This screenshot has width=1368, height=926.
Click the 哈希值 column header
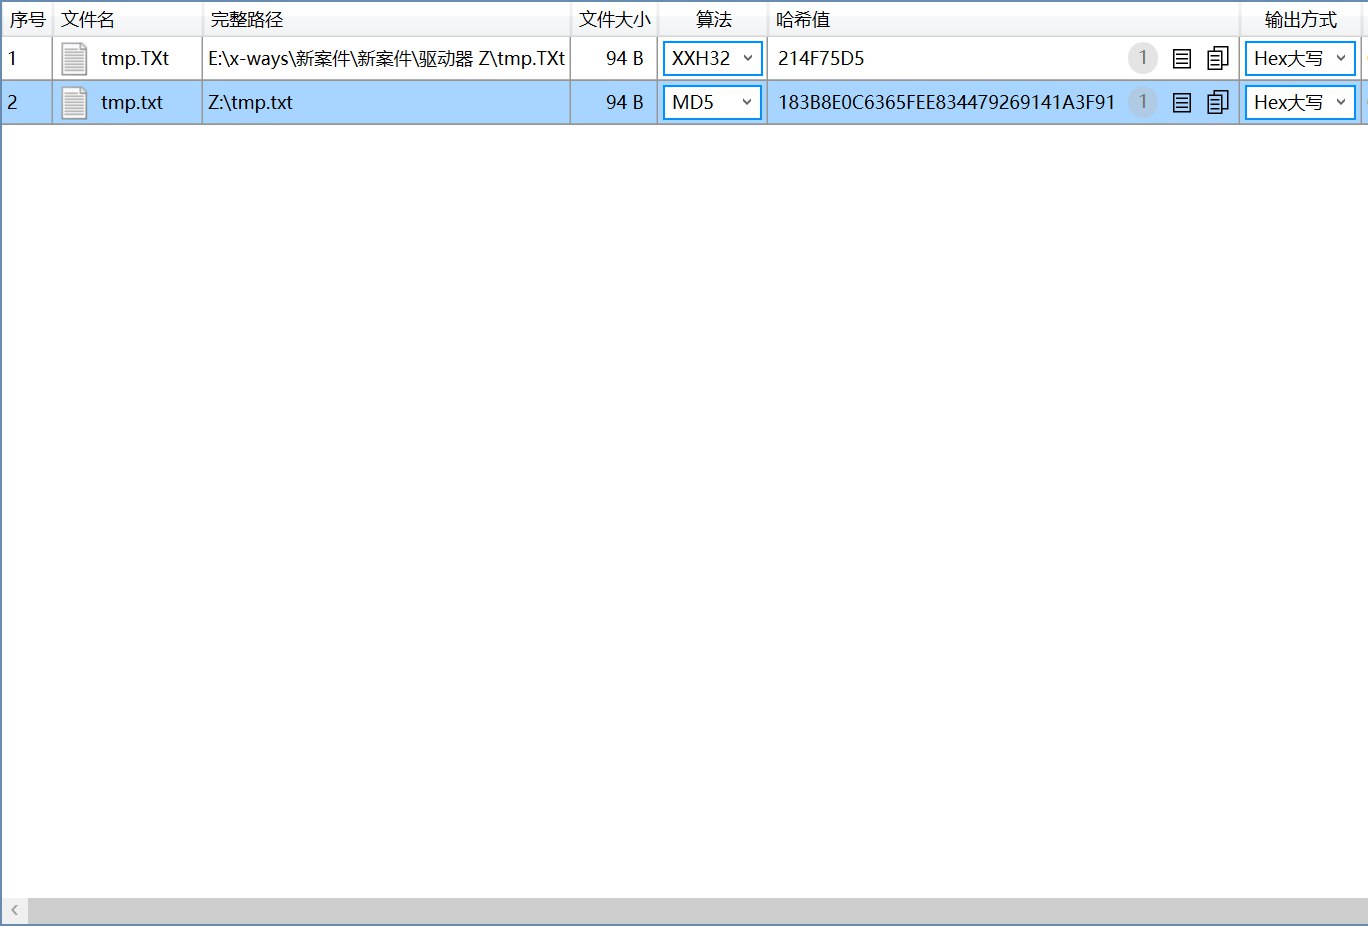pyautogui.click(x=803, y=20)
